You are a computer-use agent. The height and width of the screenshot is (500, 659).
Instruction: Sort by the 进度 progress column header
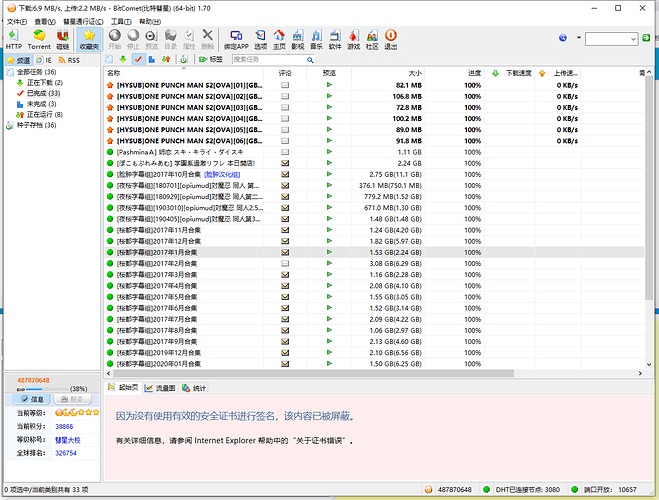click(454, 73)
